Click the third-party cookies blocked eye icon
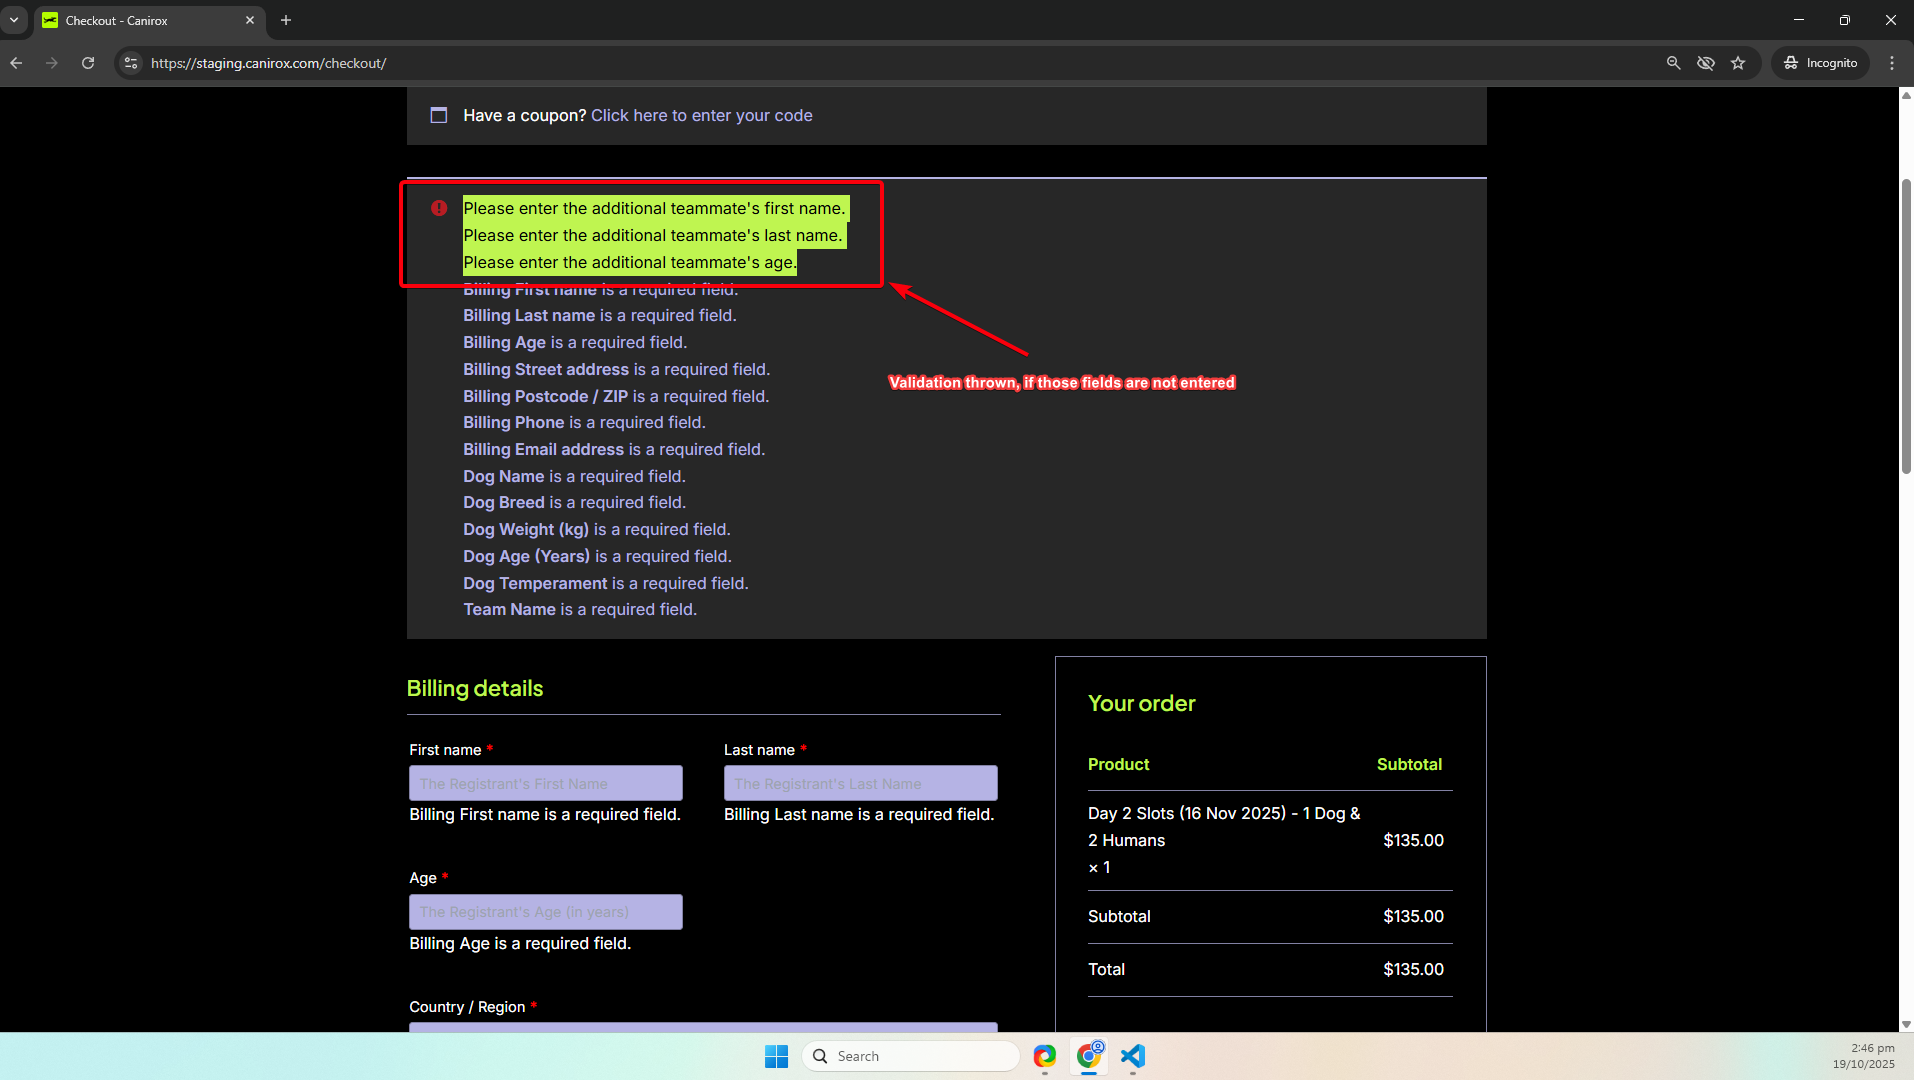 1706,63
